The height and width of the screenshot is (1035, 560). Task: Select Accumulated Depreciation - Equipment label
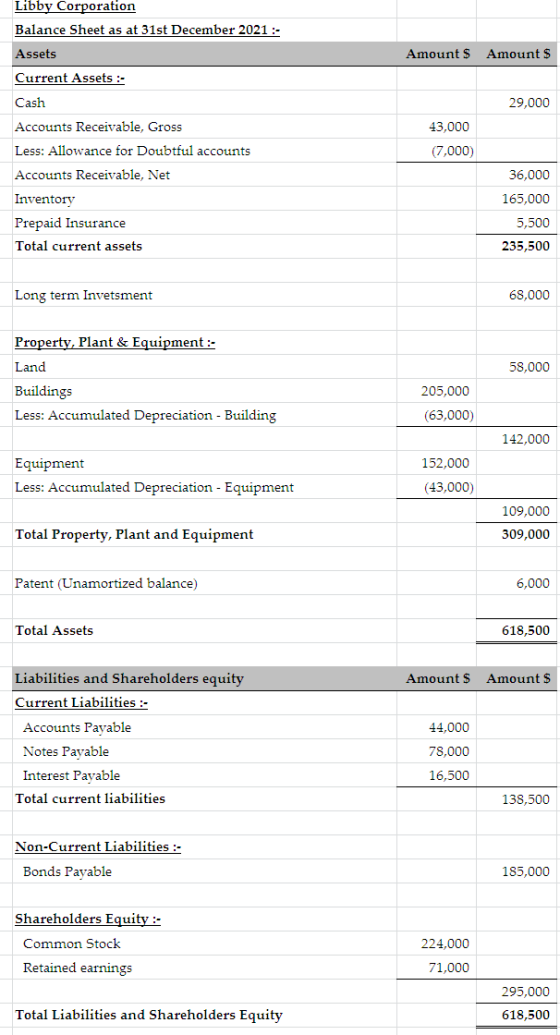click(x=155, y=488)
